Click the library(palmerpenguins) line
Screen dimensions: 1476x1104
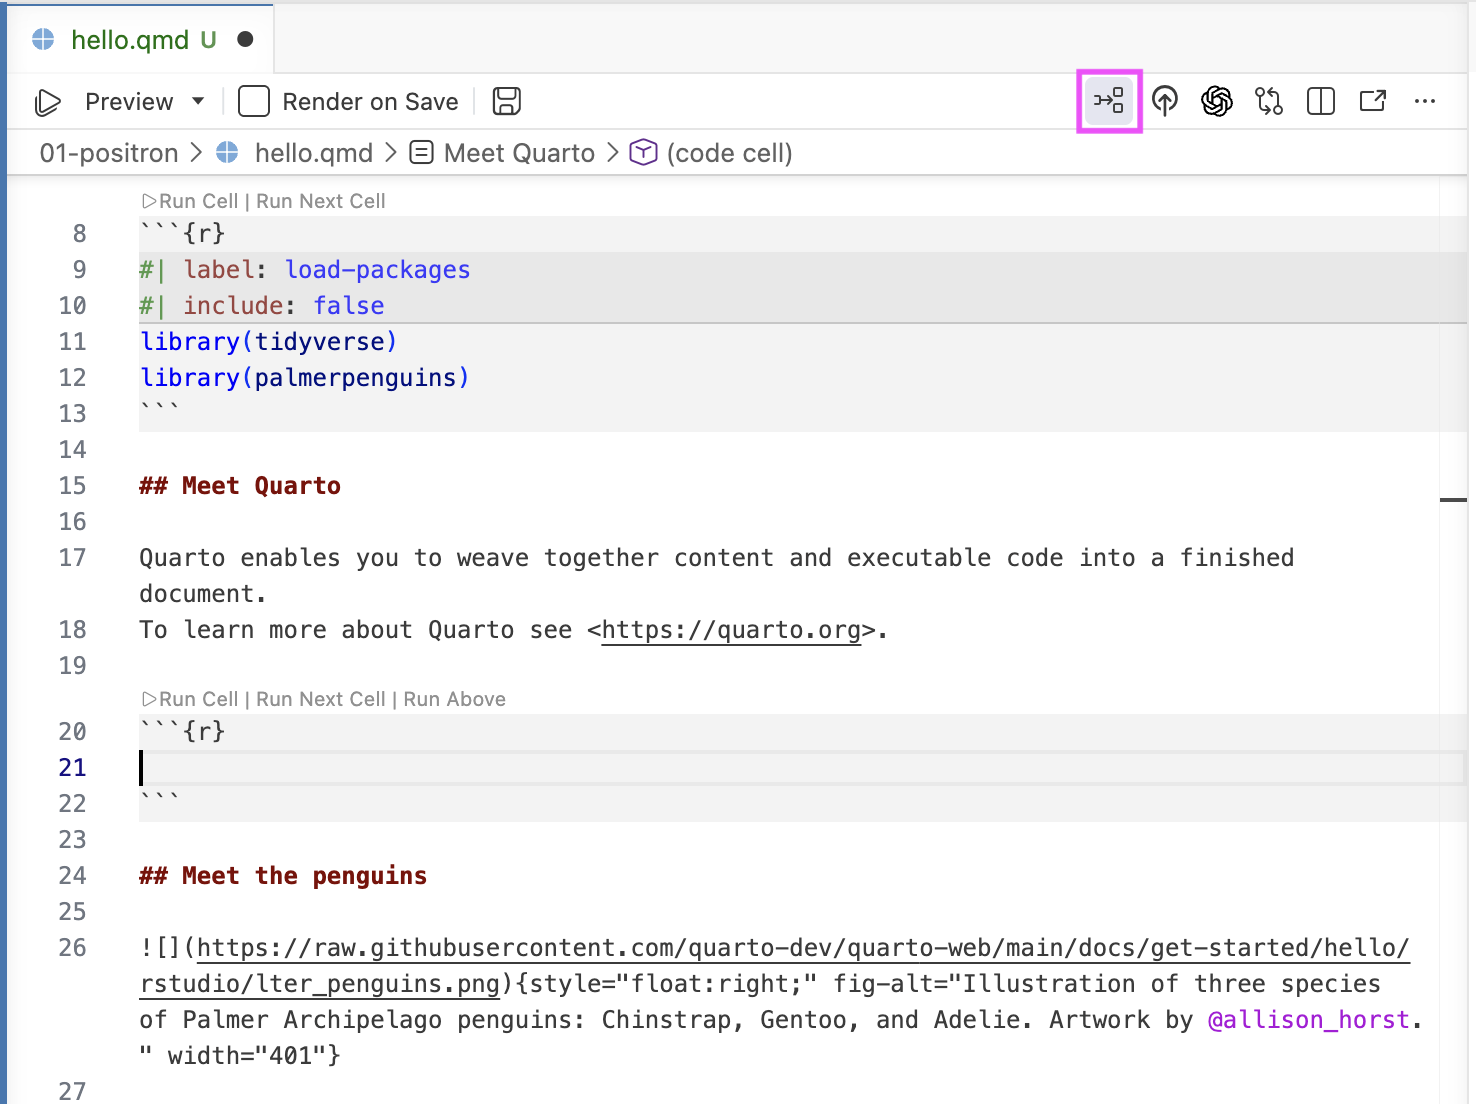pos(304,378)
